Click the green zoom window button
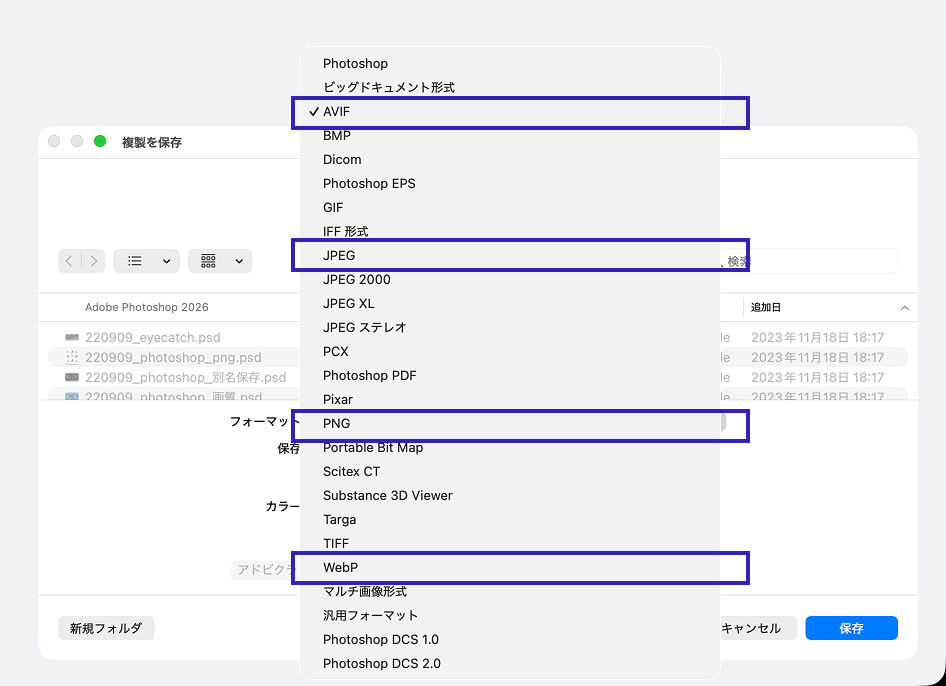Image resolution: width=946 pixels, height=686 pixels. click(100, 142)
